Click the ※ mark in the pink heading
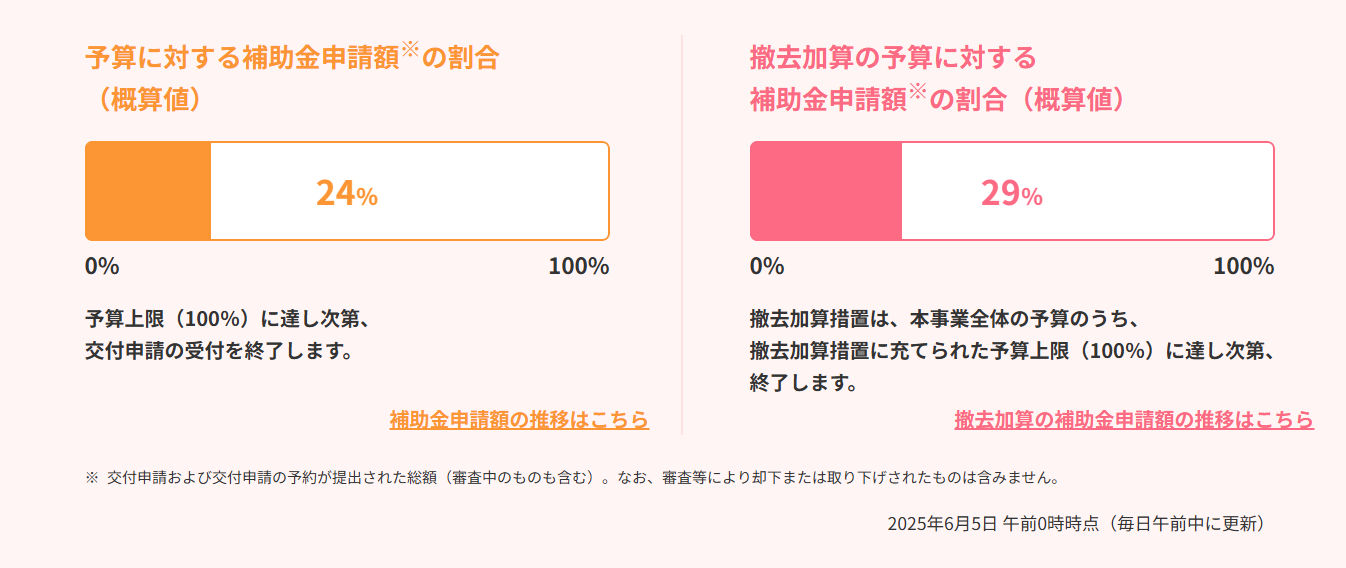This screenshot has height=568, width=1346. [919, 92]
